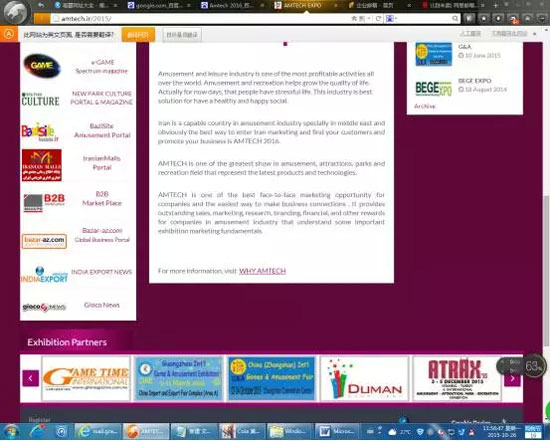The image size is (550, 441).
Task: Open IranianMalls Portal link
Action: coord(102,163)
